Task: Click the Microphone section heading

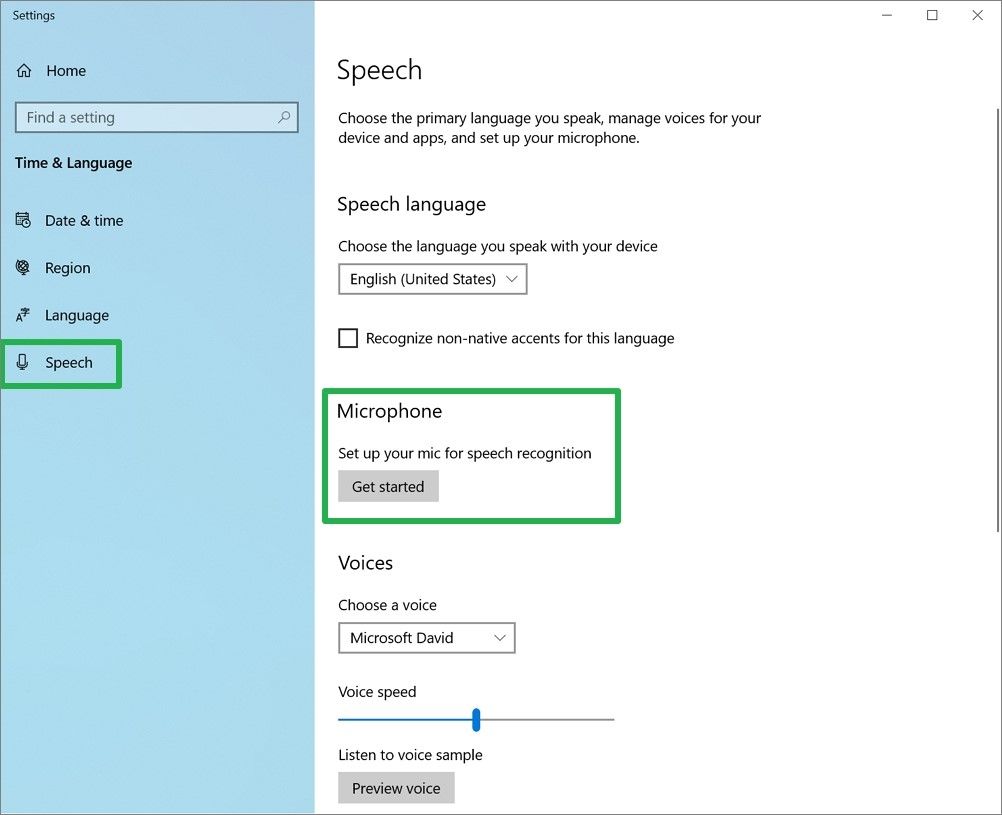Action: point(389,411)
